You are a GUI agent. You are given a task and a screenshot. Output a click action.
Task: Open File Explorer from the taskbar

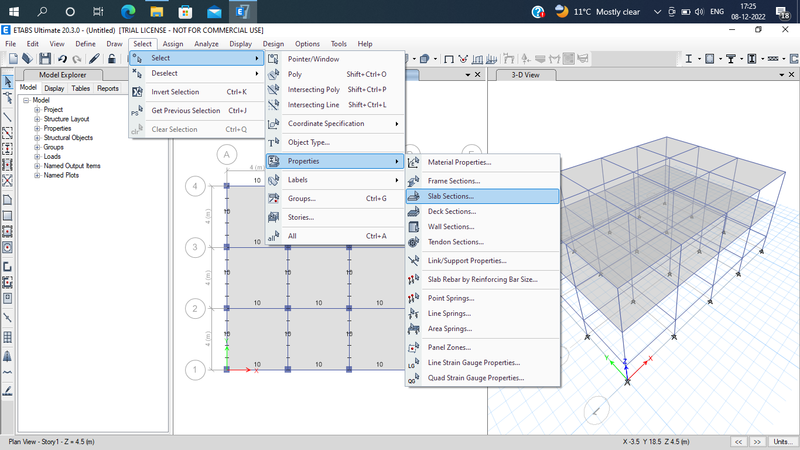157,11
